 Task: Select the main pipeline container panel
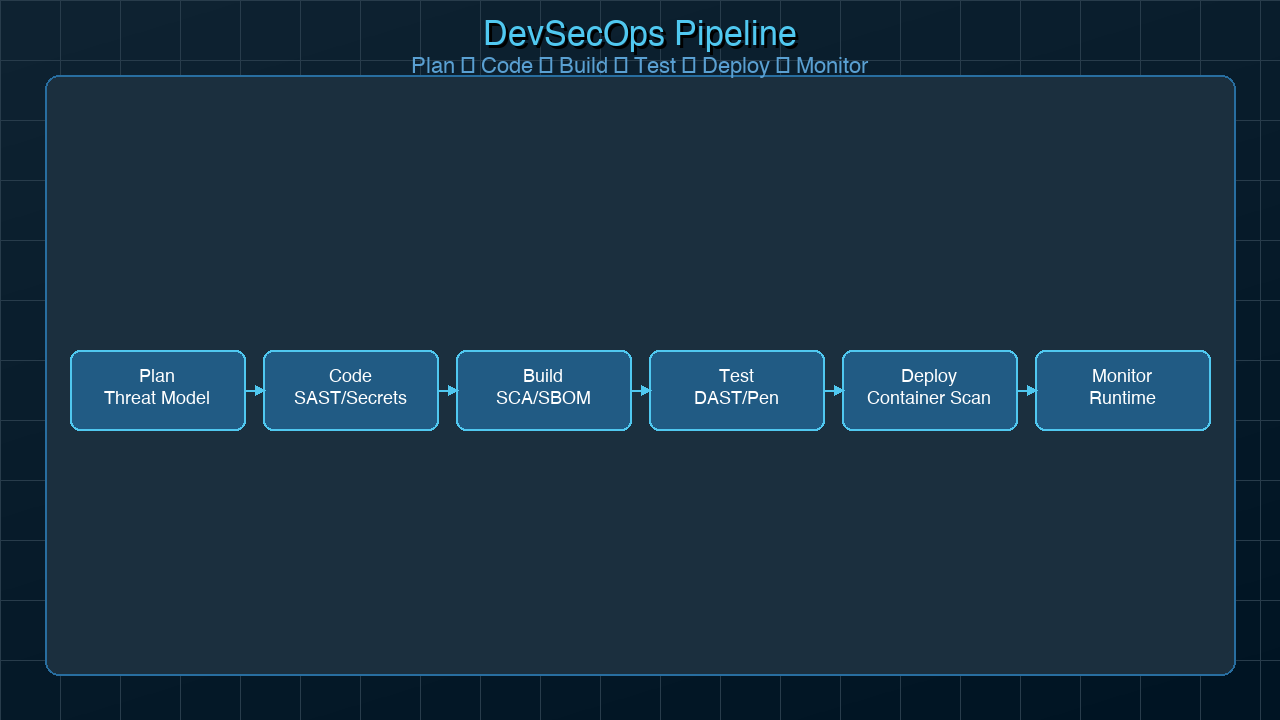tap(640, 200)
